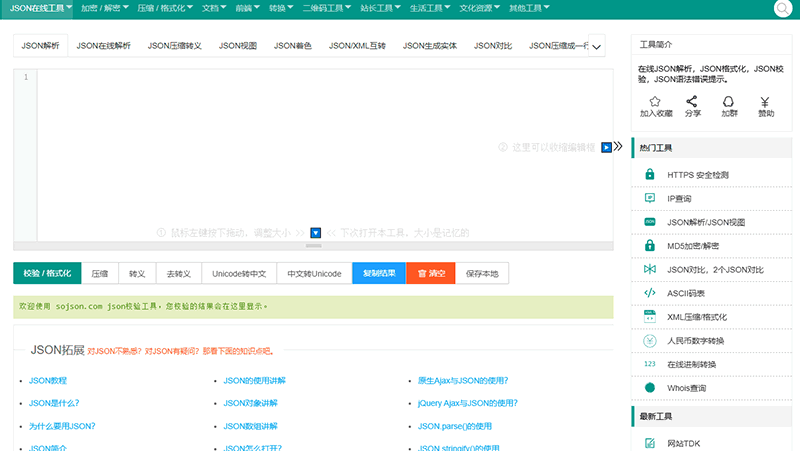Click the 分享 share icon
The width and height of the screenshot is (800, 451).
pyautogui.click(x=692, y=102)
